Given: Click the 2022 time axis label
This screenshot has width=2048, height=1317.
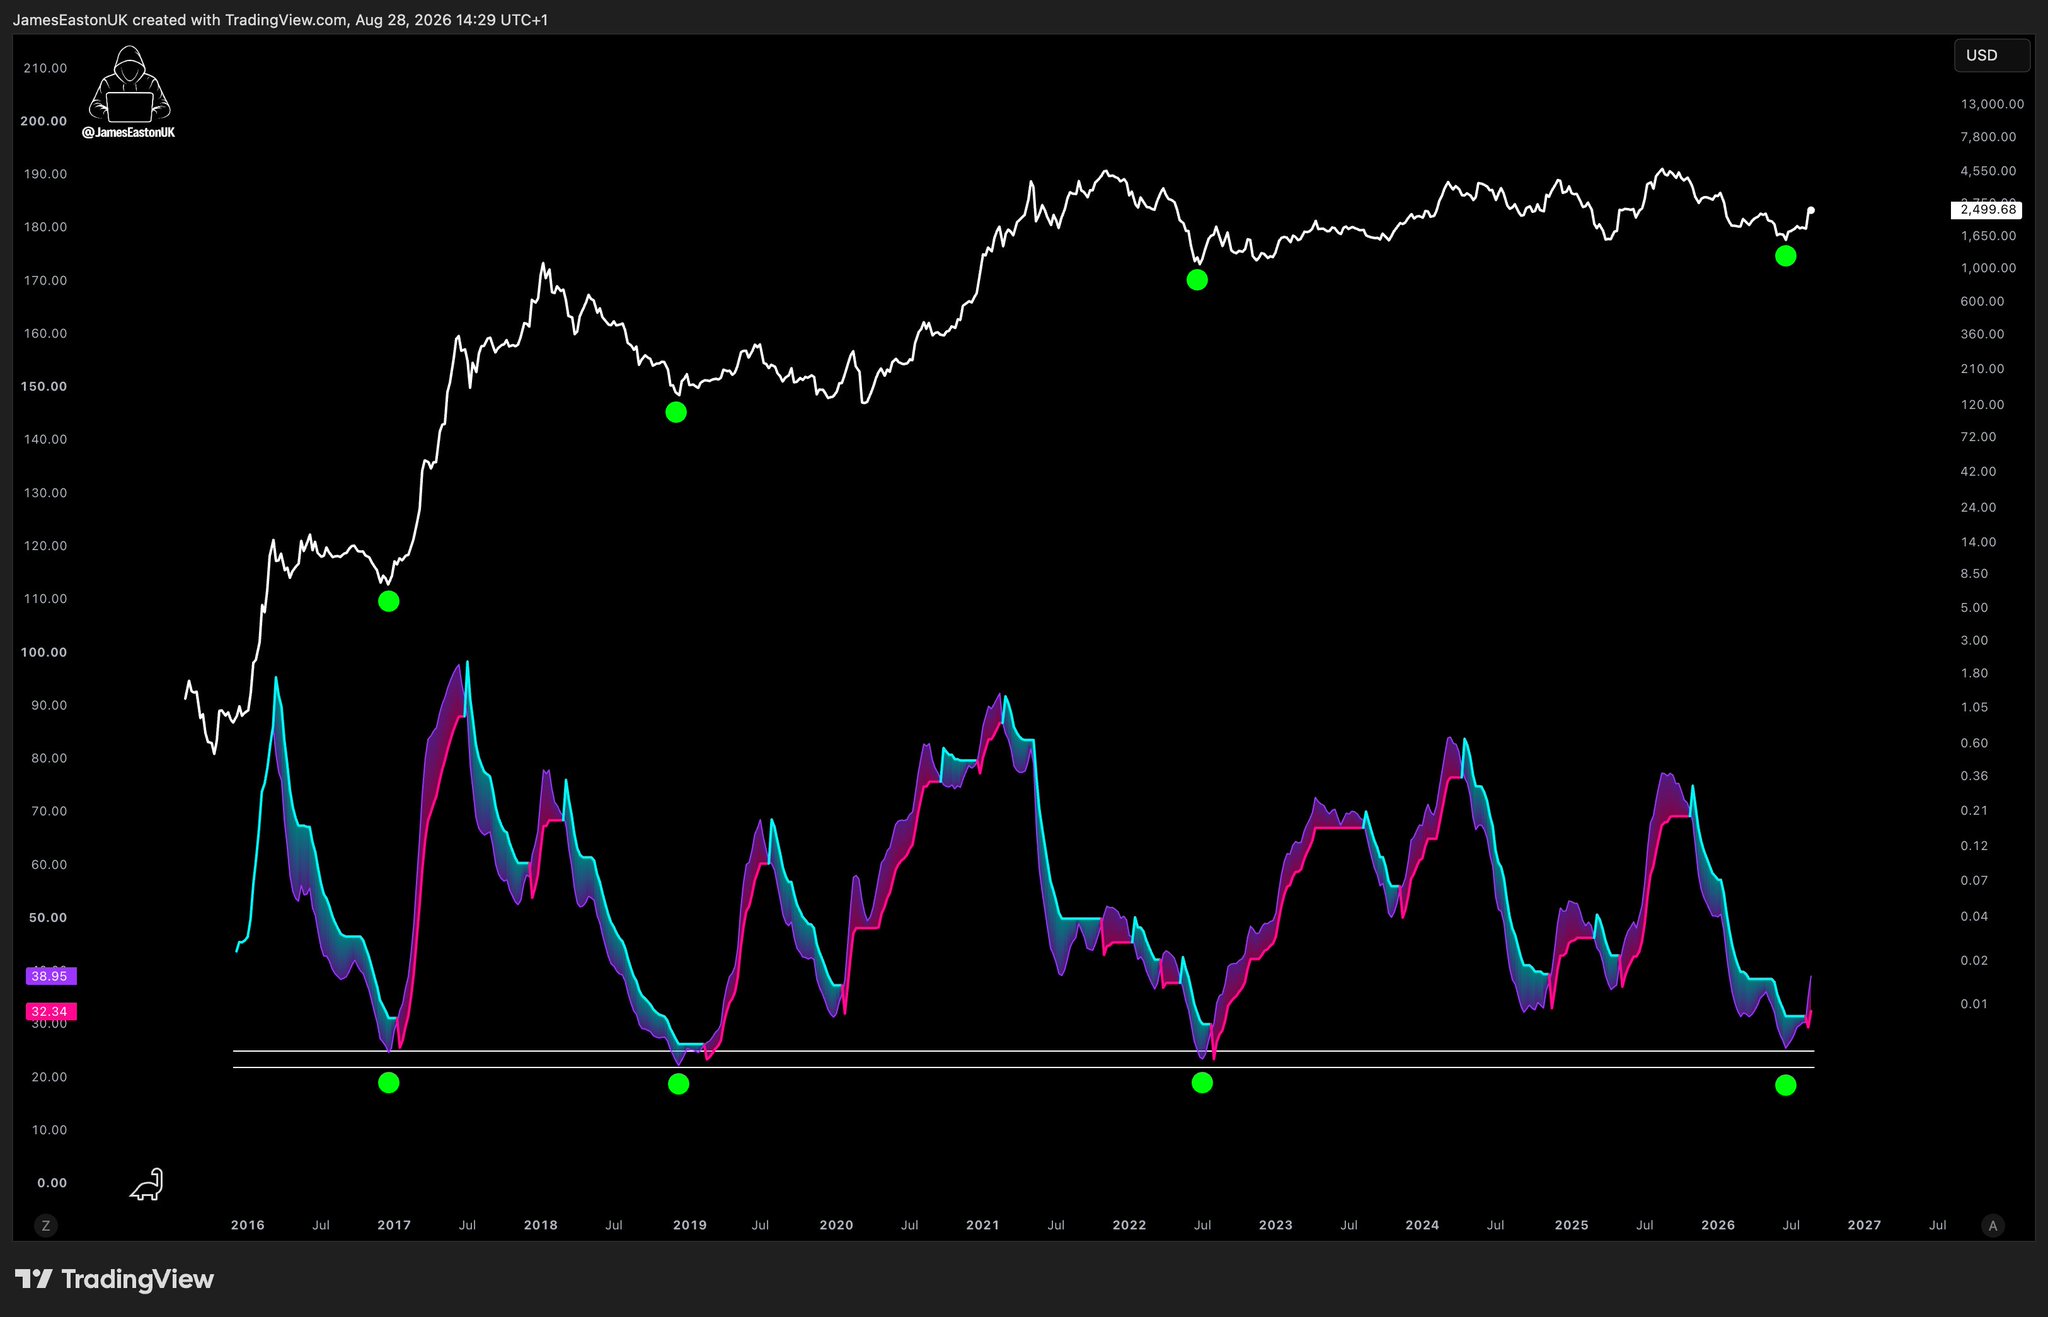Looking at the screenshot, I should click(x=1130, y=1225).
